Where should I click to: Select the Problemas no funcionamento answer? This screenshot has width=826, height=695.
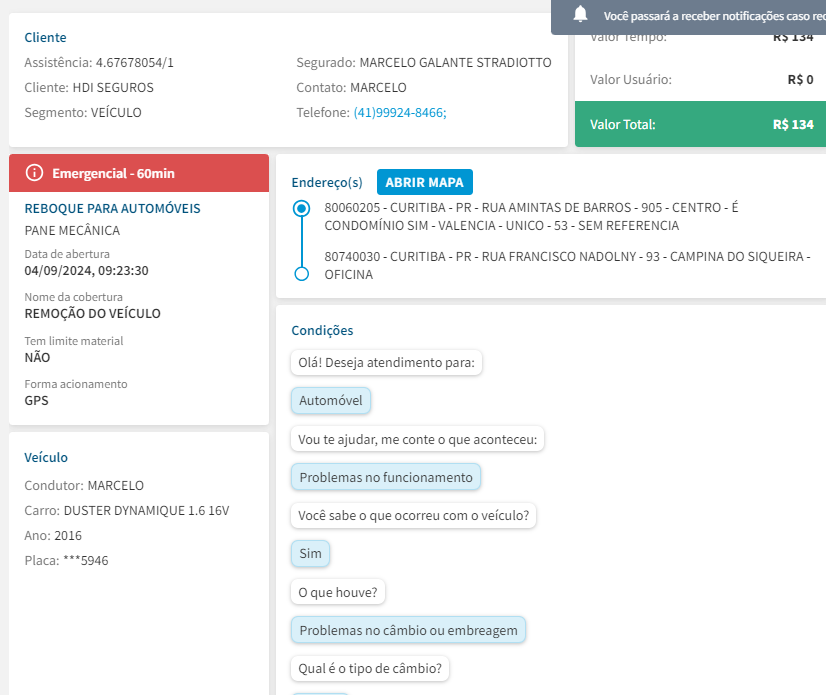386,477
